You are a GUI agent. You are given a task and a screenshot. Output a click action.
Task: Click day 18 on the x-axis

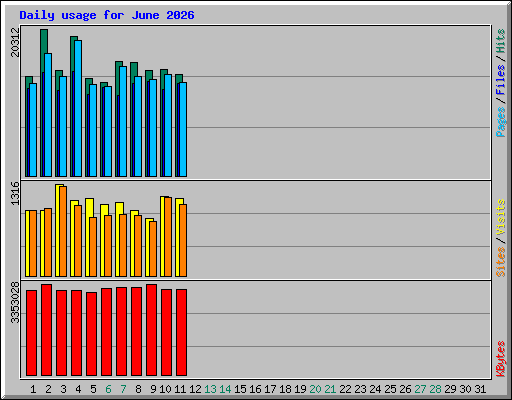pyautogui.click(x=285, y=389)
